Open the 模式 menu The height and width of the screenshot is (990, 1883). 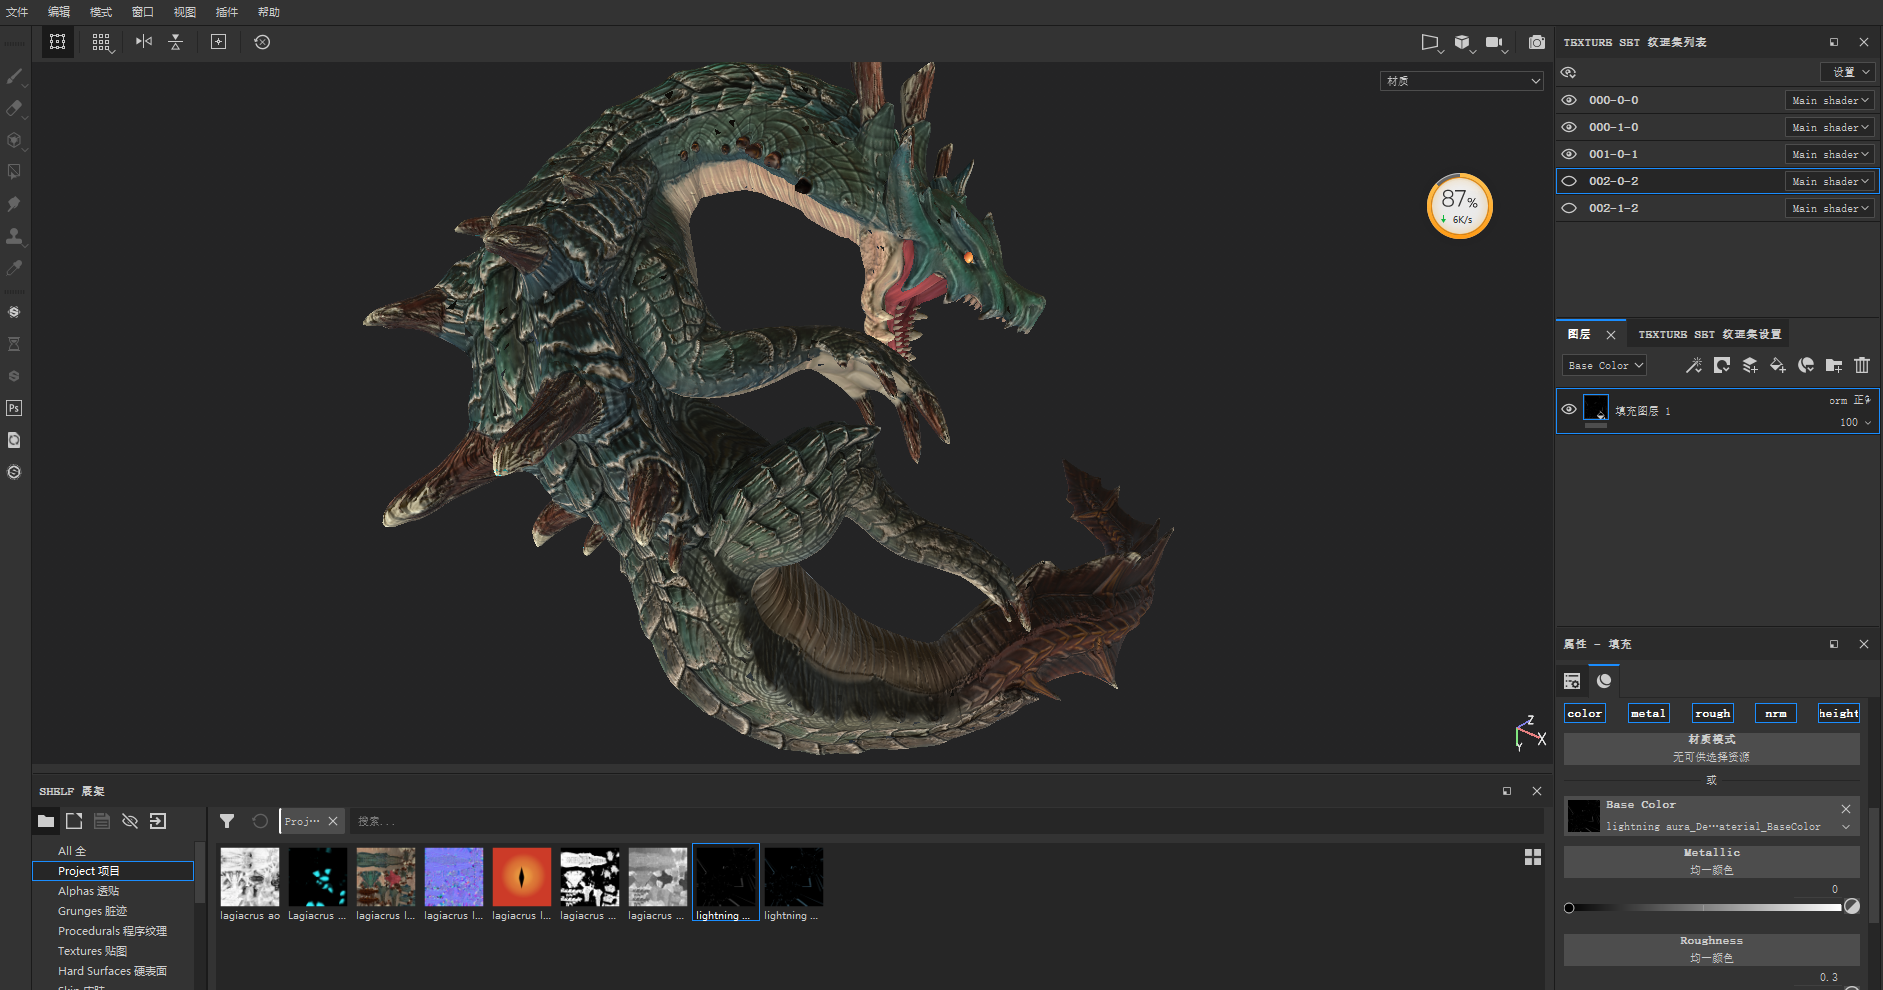tap(101, 12)
